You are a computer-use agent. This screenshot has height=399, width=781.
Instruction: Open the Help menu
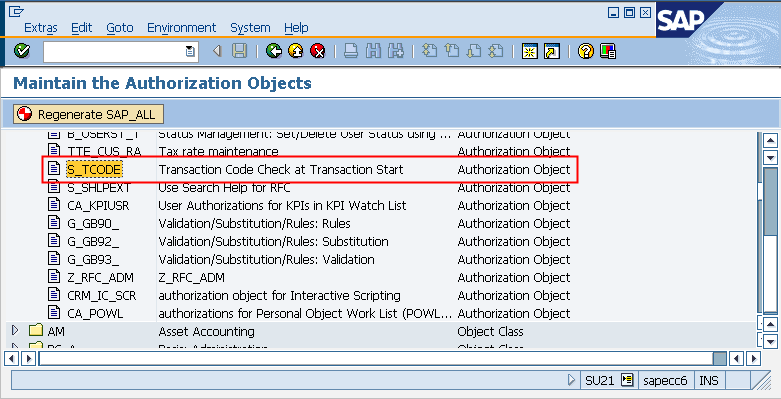point(296,28)
